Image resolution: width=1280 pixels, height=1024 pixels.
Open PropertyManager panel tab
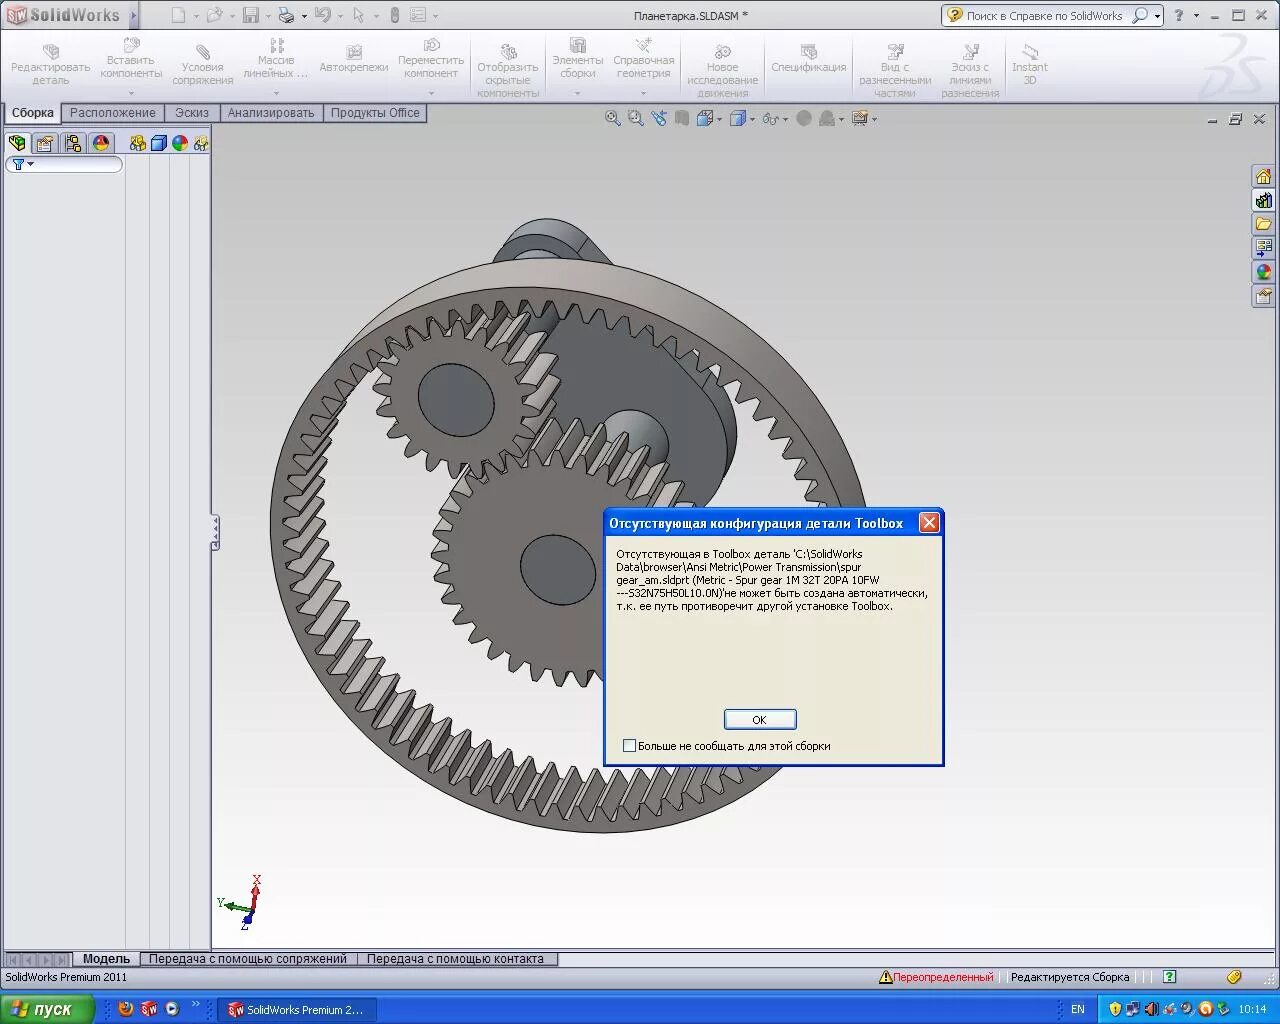click(45, 143)
